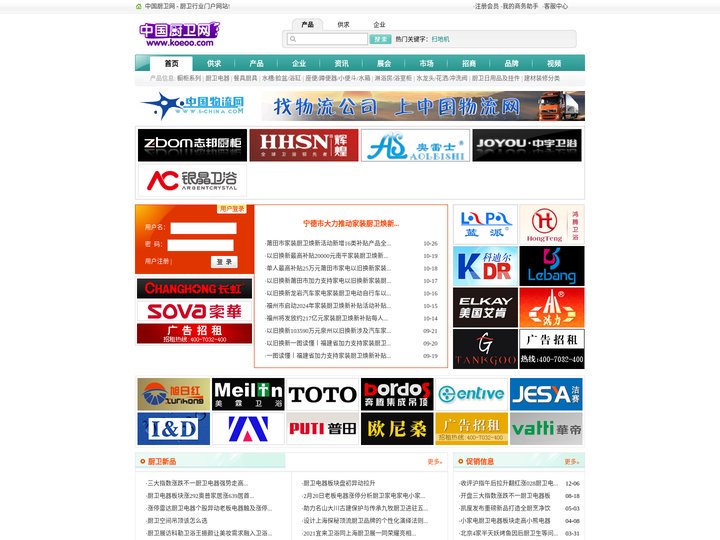Select the 企业 search tab
This screenshot has width=720, height=540.
pyautogui.click(x=379, y=25)
